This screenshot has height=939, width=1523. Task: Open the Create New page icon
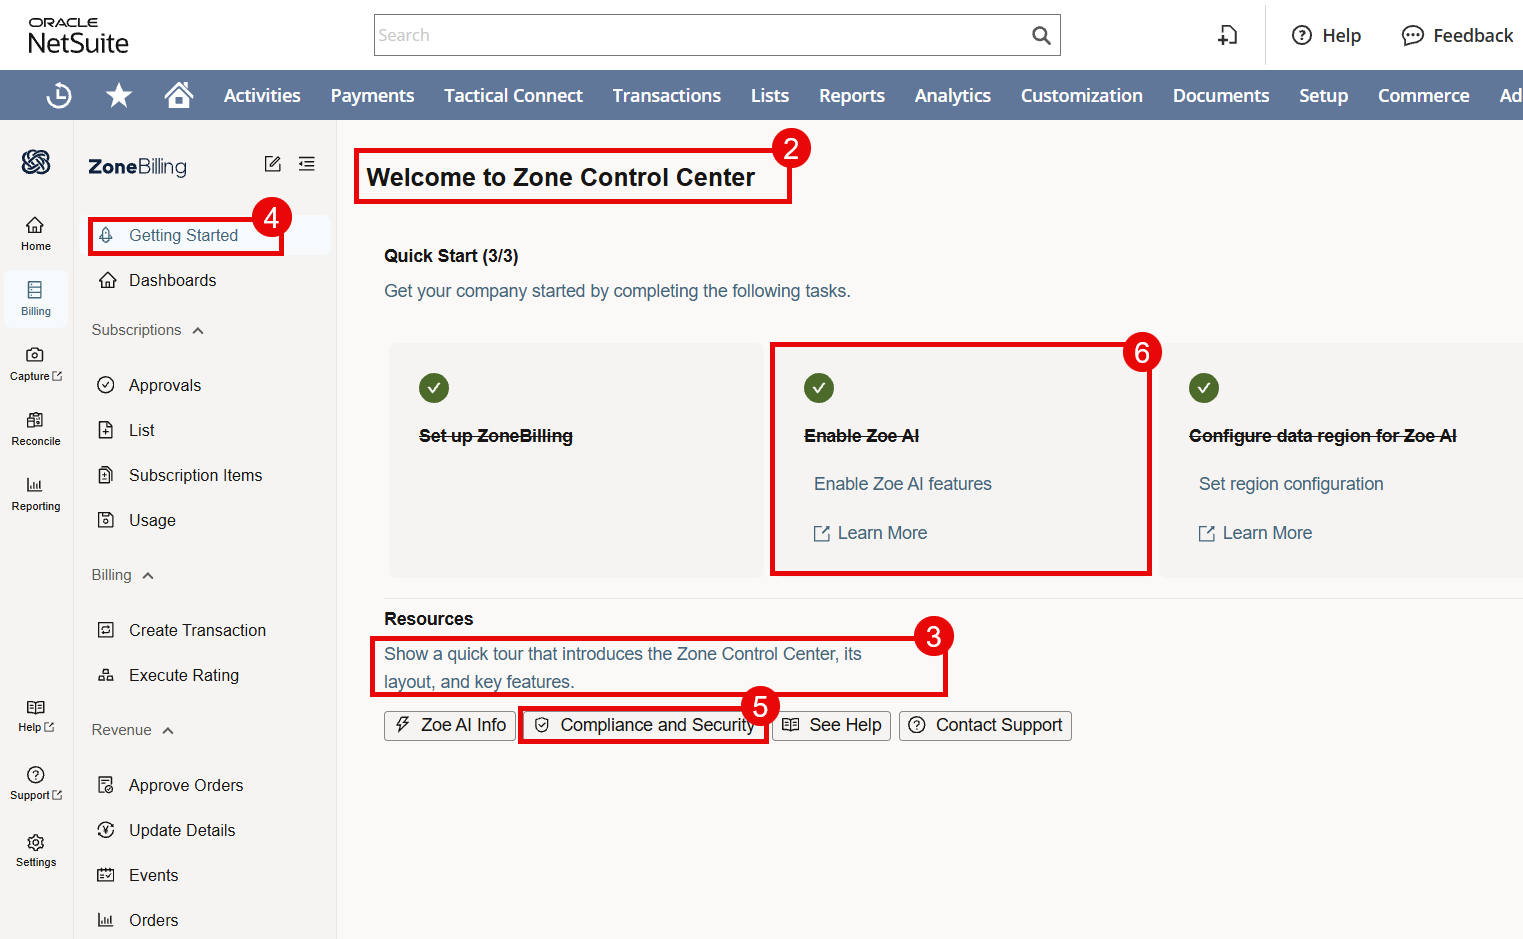(1228, 36)
